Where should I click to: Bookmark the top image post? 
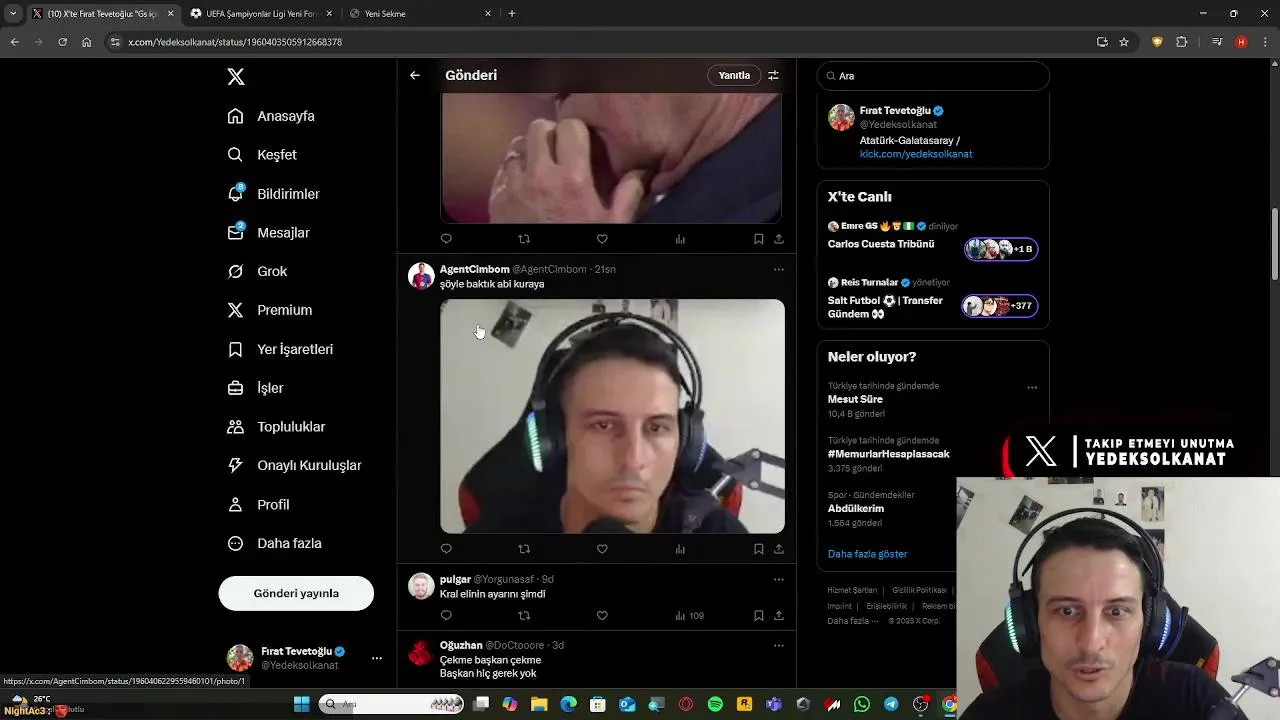point(759,239)
